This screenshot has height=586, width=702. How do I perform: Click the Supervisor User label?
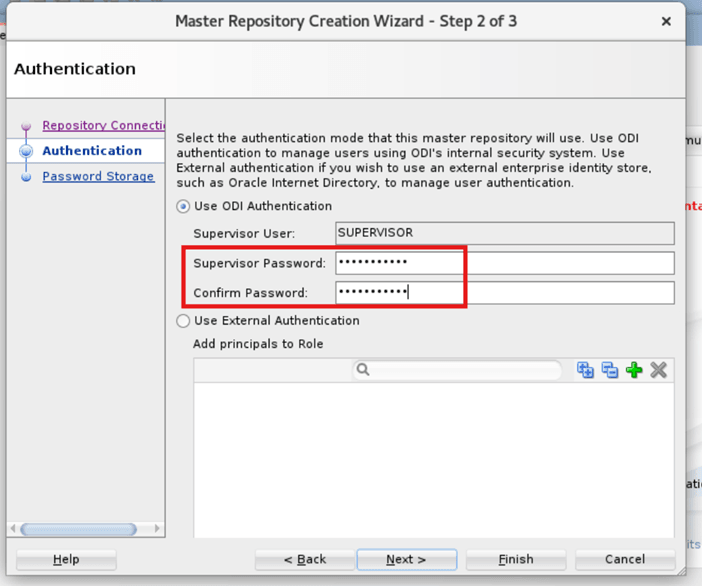pyautogui.click(x=244, y=234)
